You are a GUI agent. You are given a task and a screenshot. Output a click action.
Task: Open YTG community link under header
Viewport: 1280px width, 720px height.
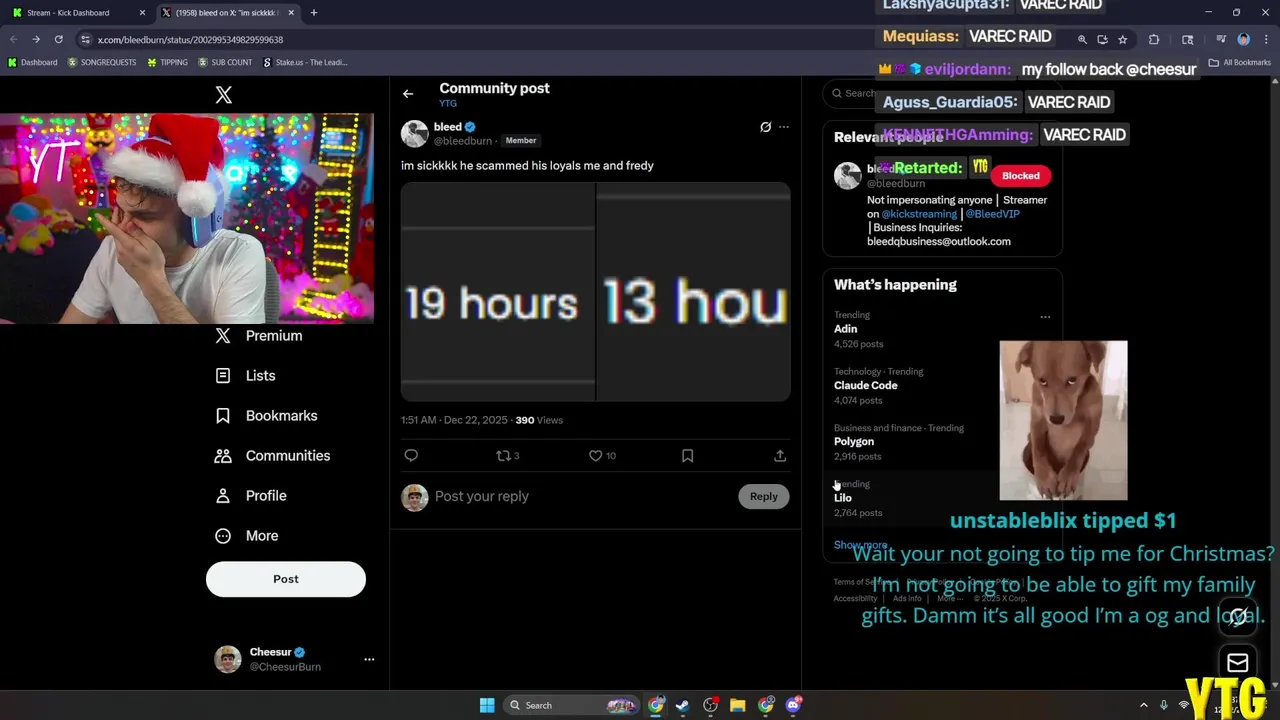click(448, 103)
